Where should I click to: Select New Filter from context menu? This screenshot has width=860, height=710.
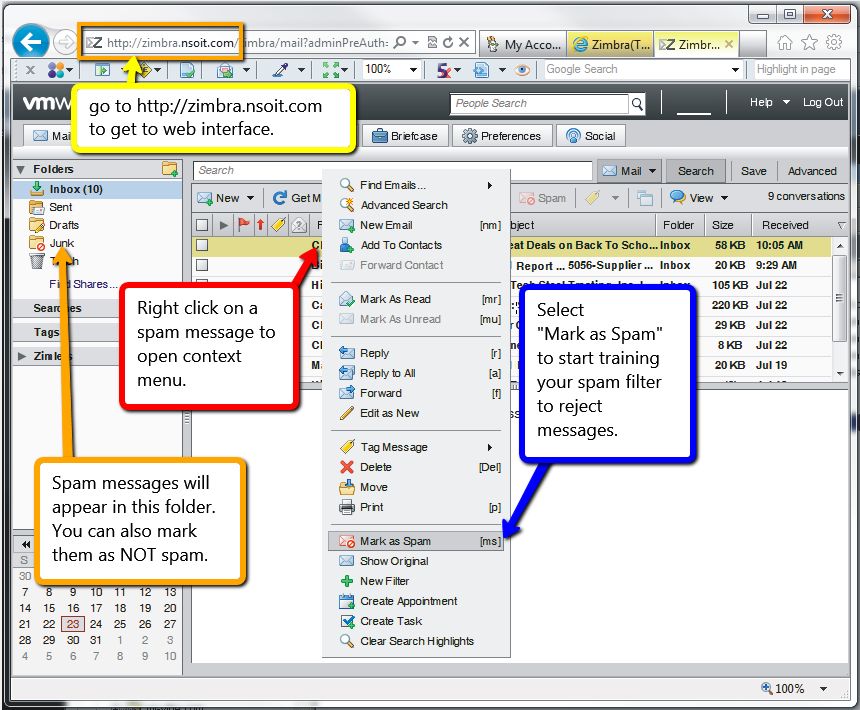(416, 581)
